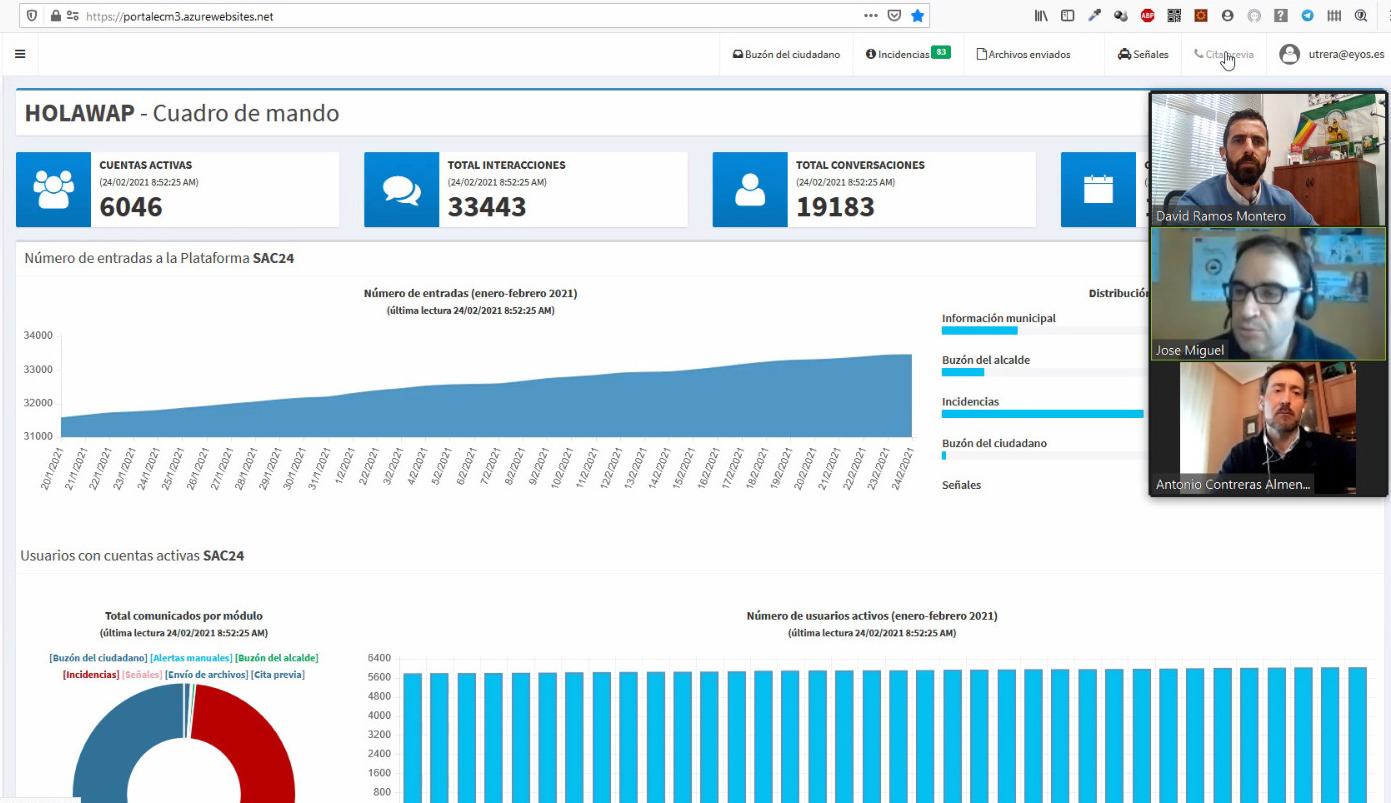1391x803 pixels.
Task: Toggle the Alertas manuales legend entry
Action: pyautogui.click(x=191, y=658)
